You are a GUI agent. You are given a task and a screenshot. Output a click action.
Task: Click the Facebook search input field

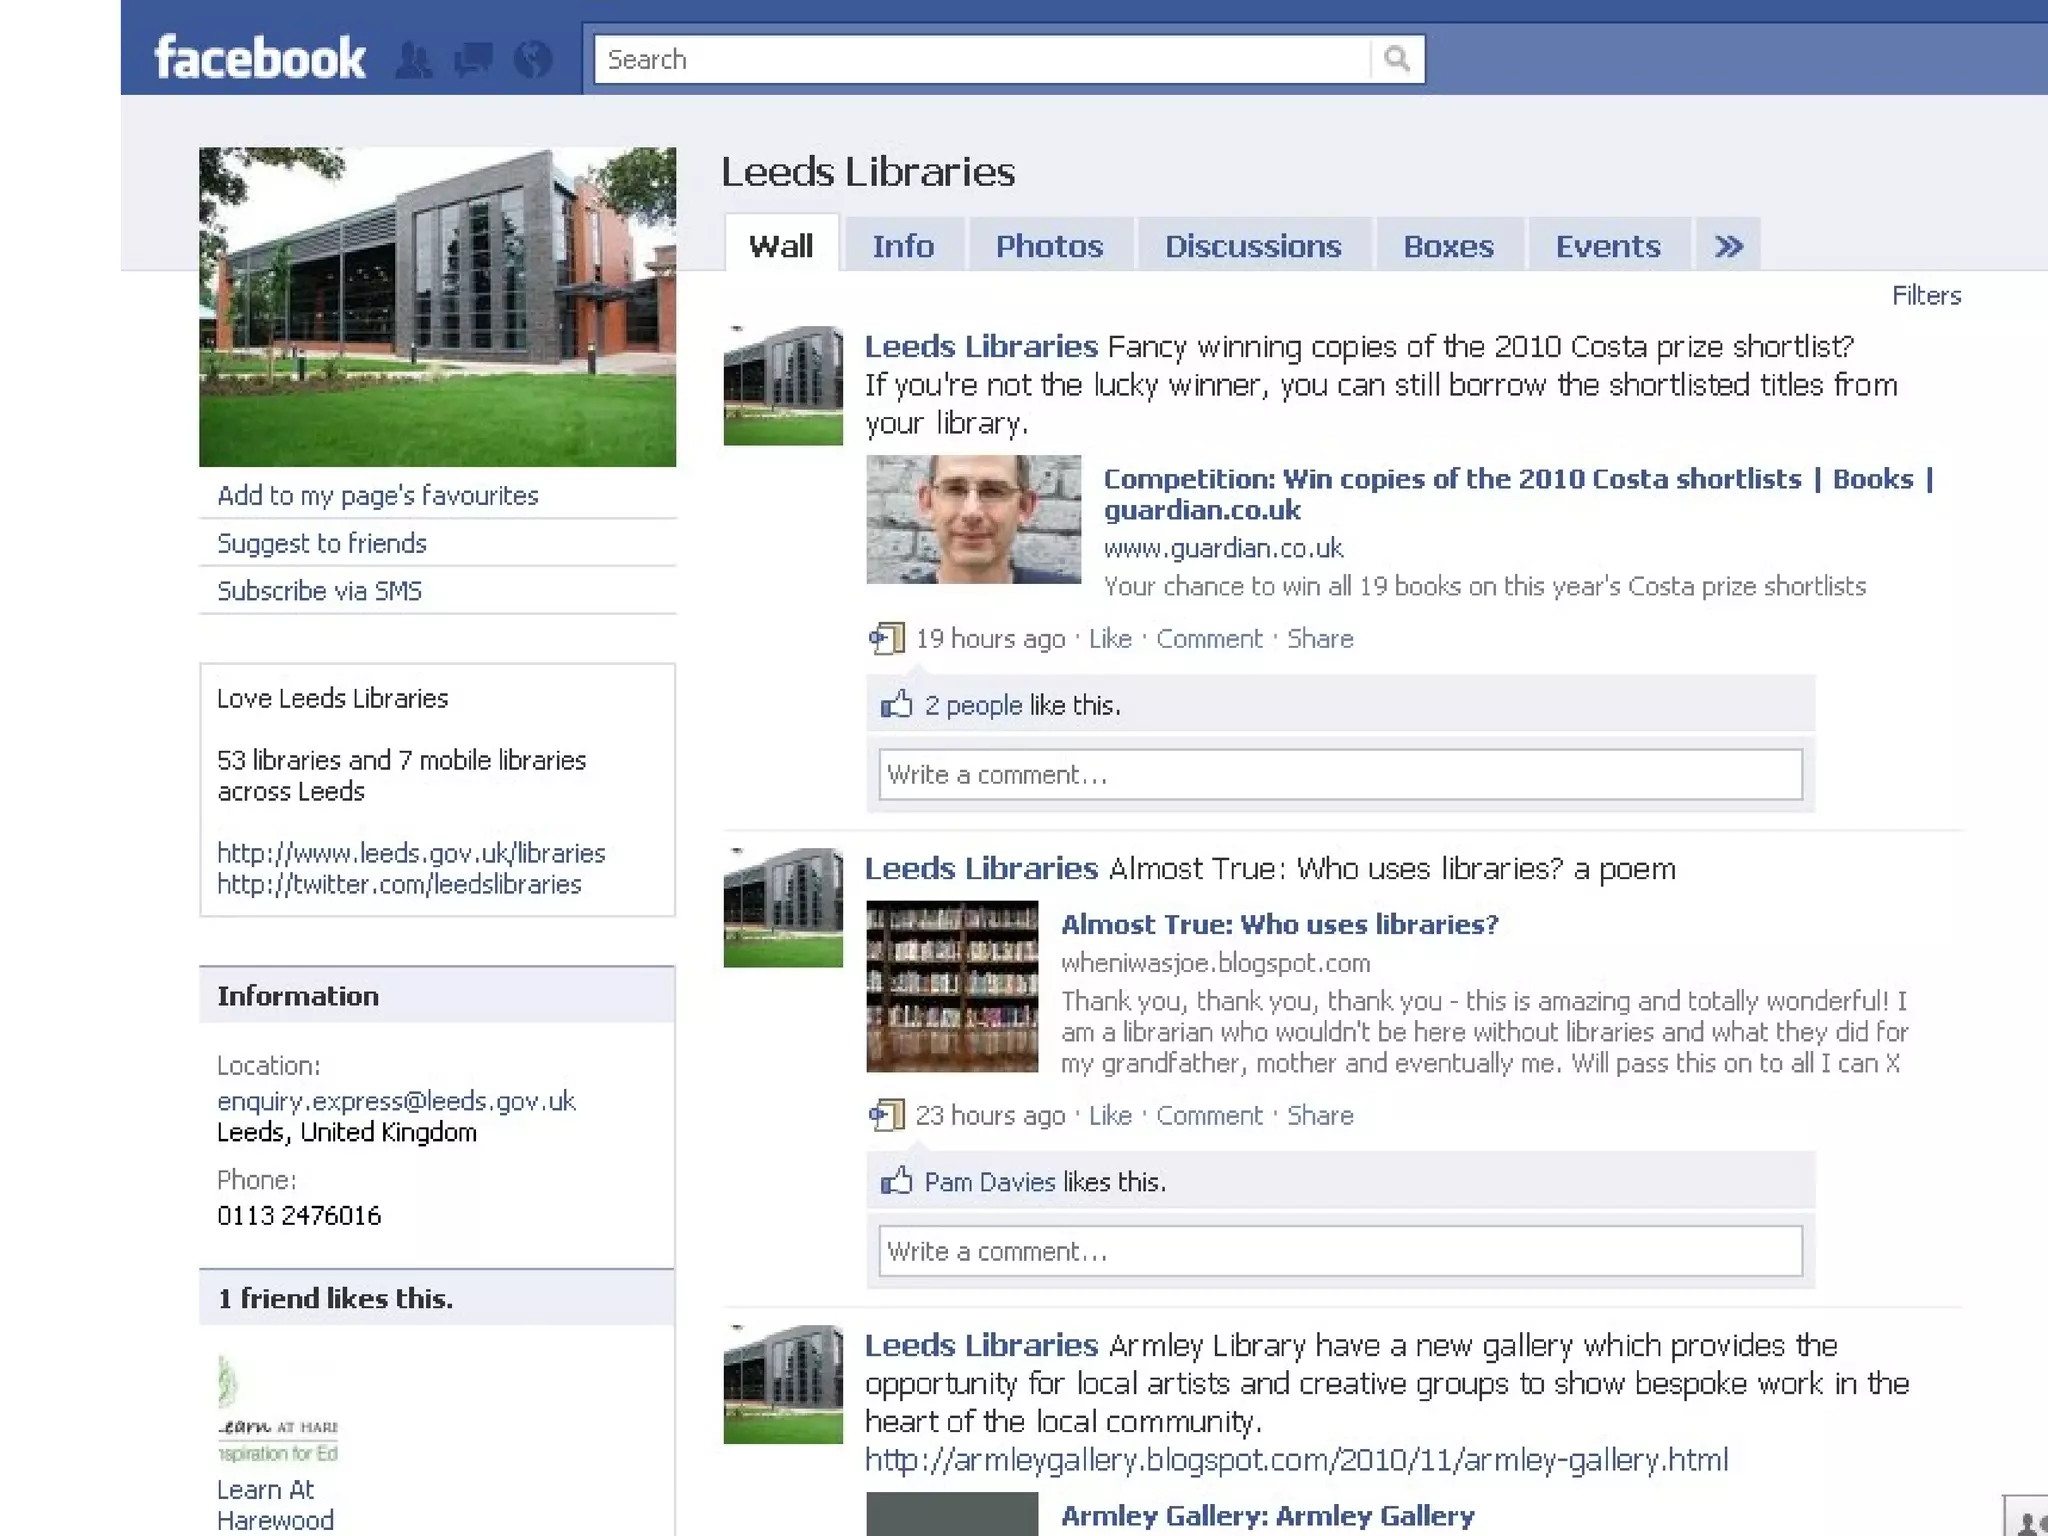pos(980,59)
